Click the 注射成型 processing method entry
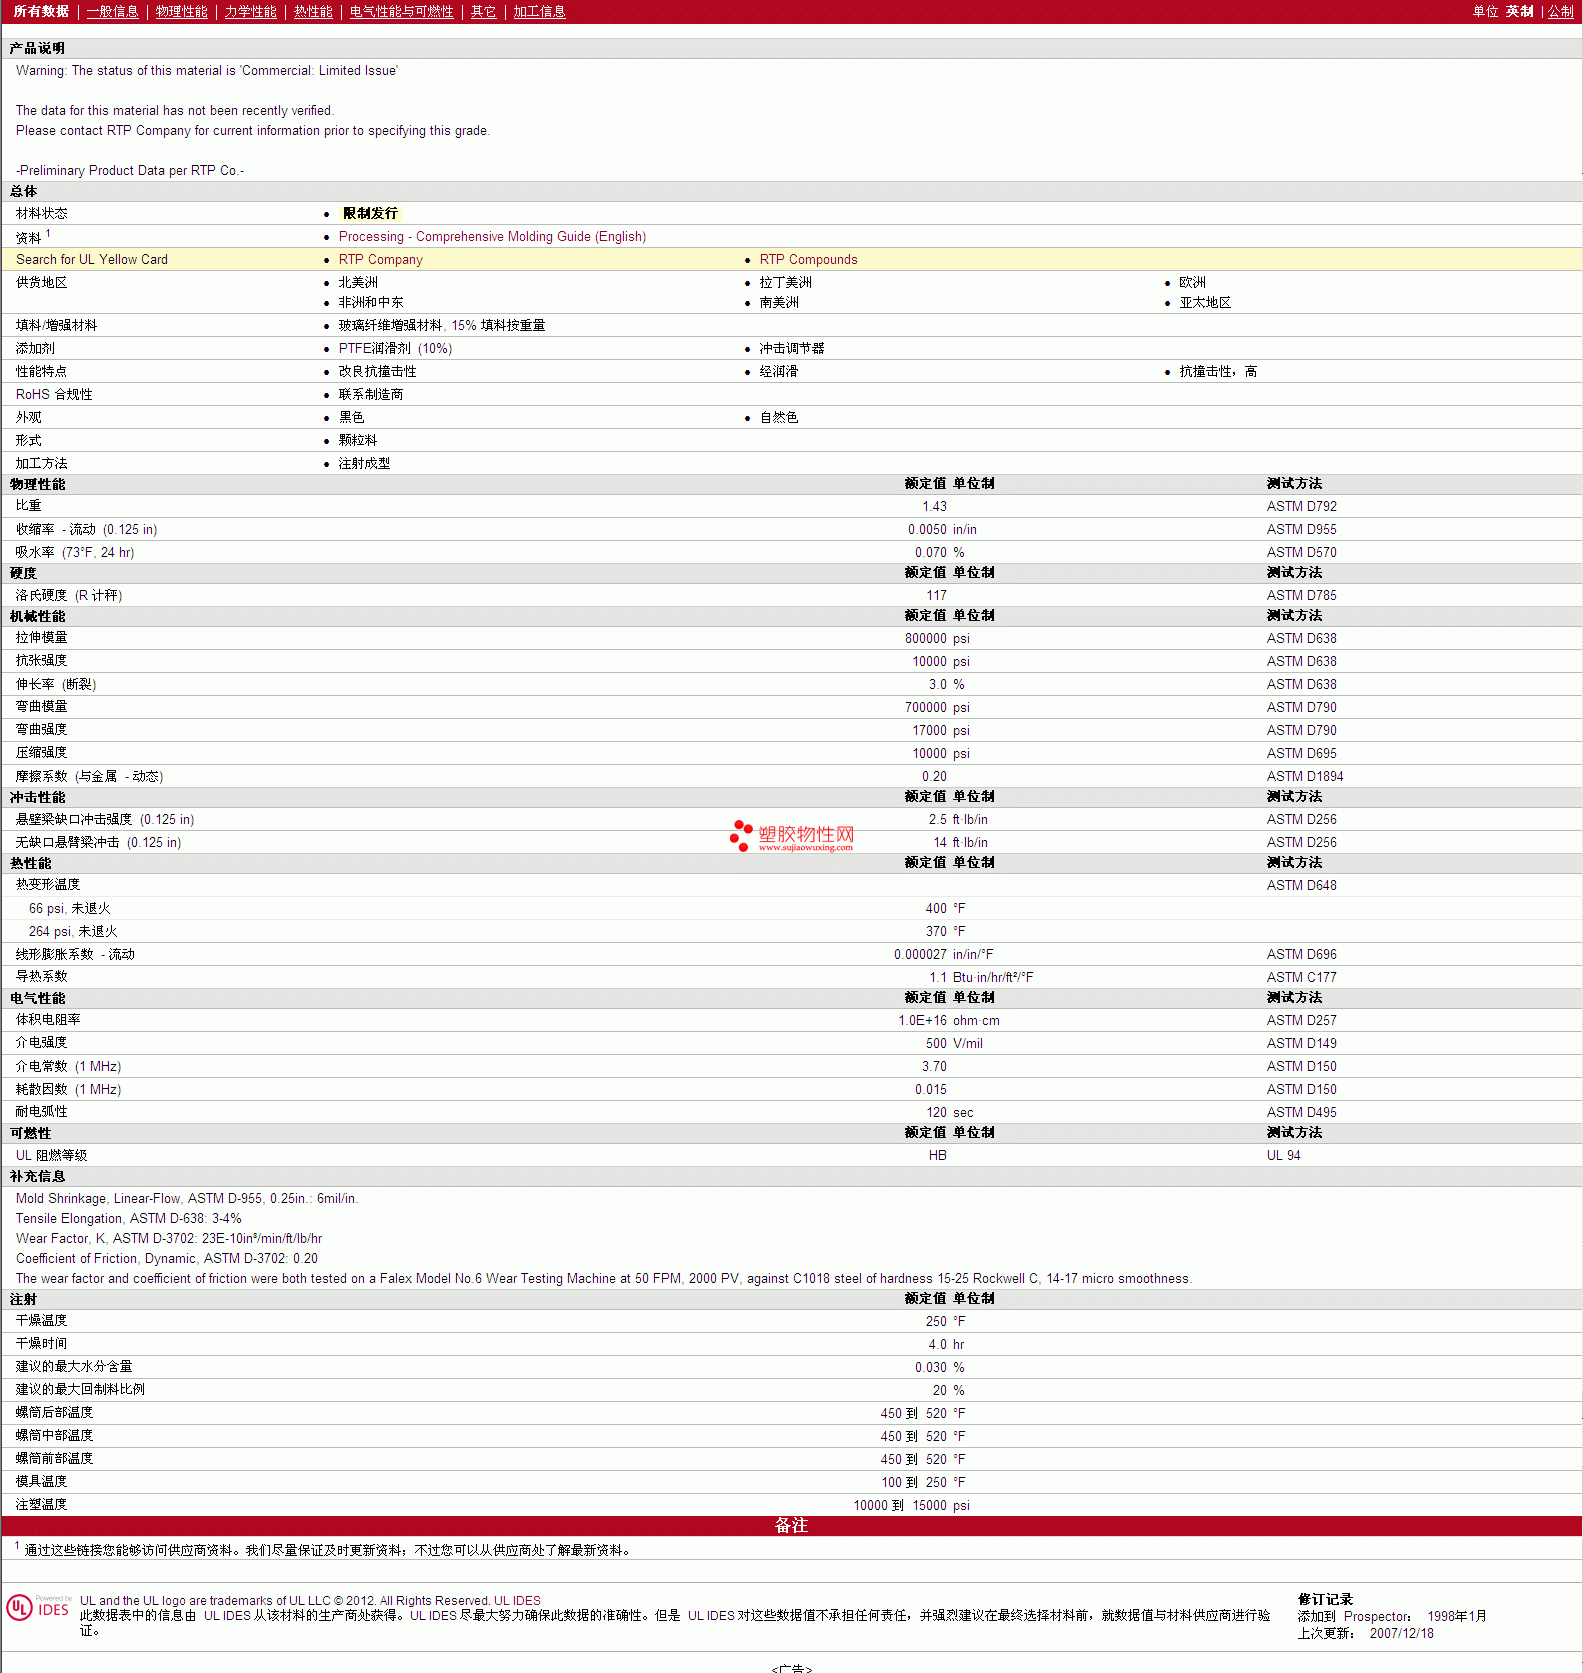1583x1673 pixels. pos(364,463)
